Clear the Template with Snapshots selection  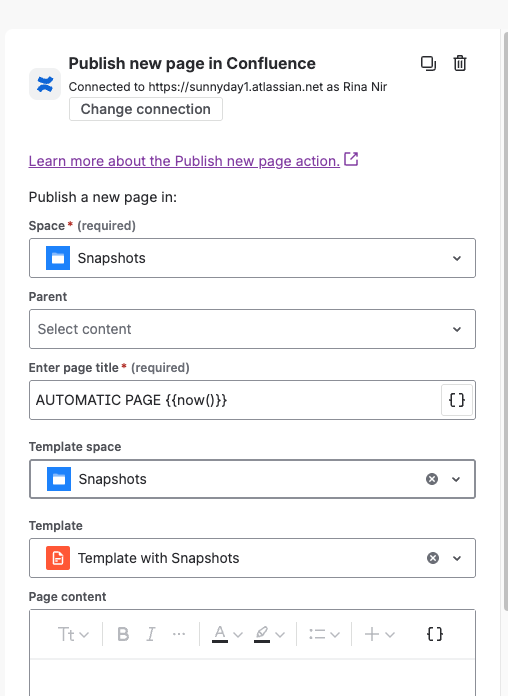433,558
